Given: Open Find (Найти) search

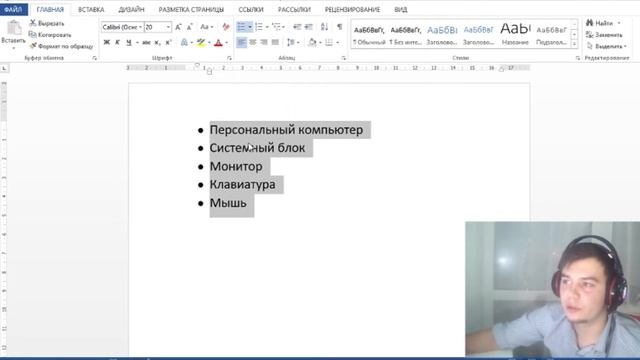Looking at the screenshot, I should click(600, 23).
